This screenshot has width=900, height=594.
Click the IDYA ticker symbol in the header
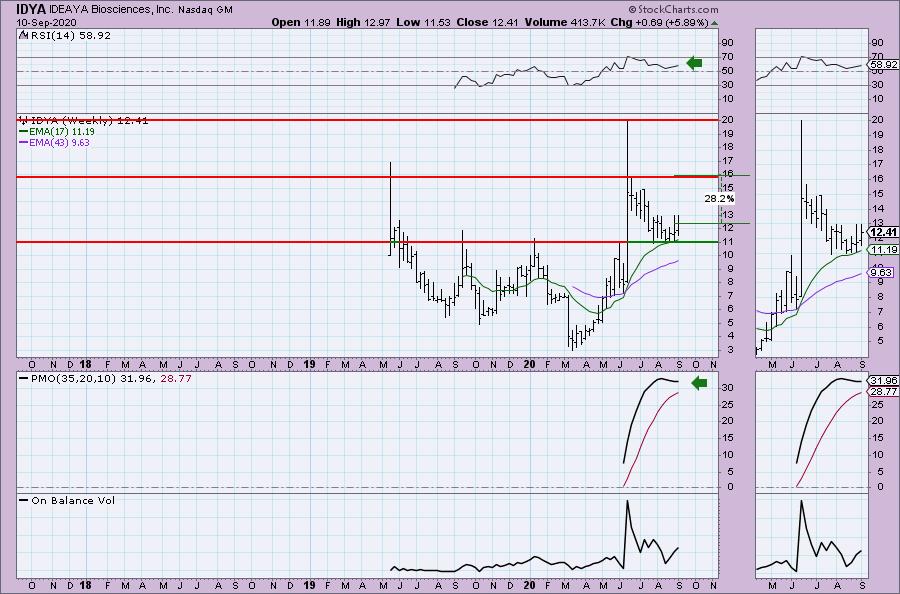click(x=31, y=9)
